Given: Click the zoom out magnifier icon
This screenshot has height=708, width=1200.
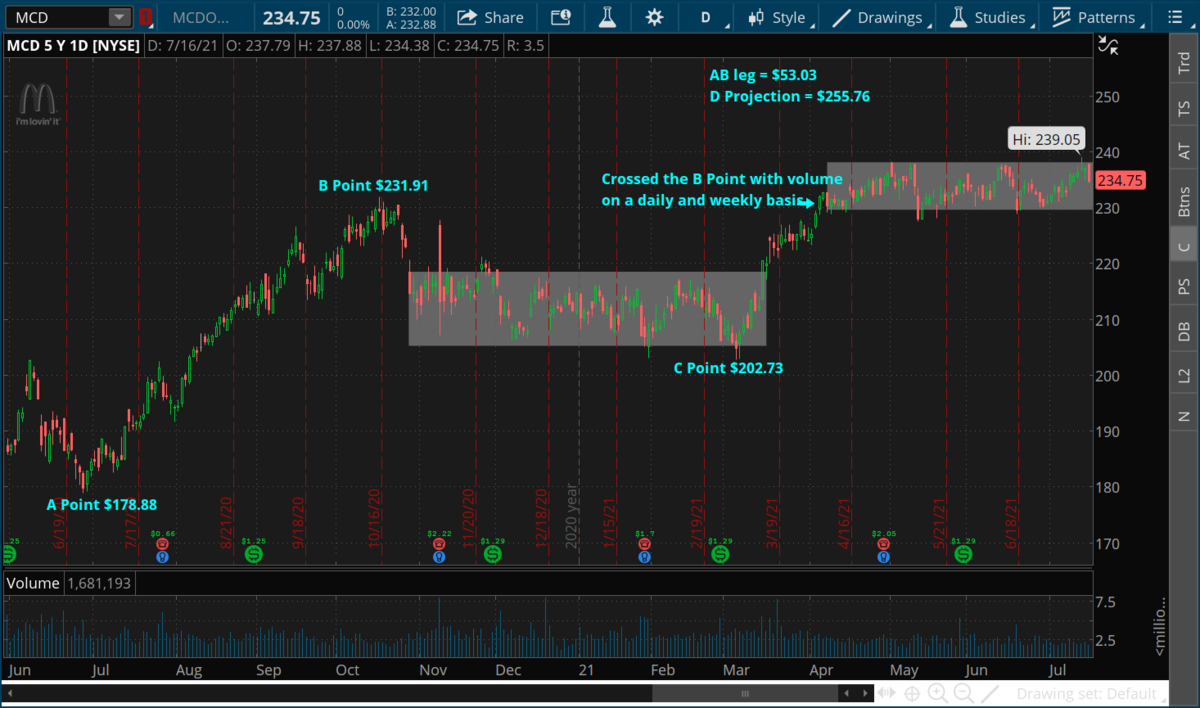Looking at the screenshot, I should tap(962, 693).
